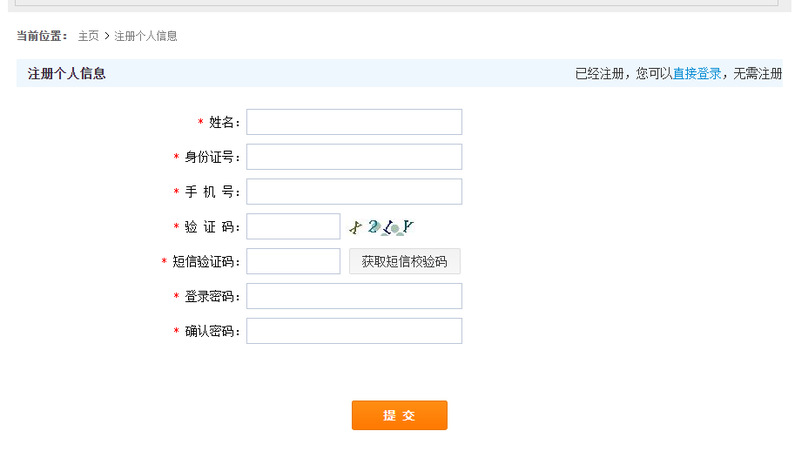The image size is (798, 458).
Task: Click the 注册个人信息 section header title
Action: pos(67,74)
